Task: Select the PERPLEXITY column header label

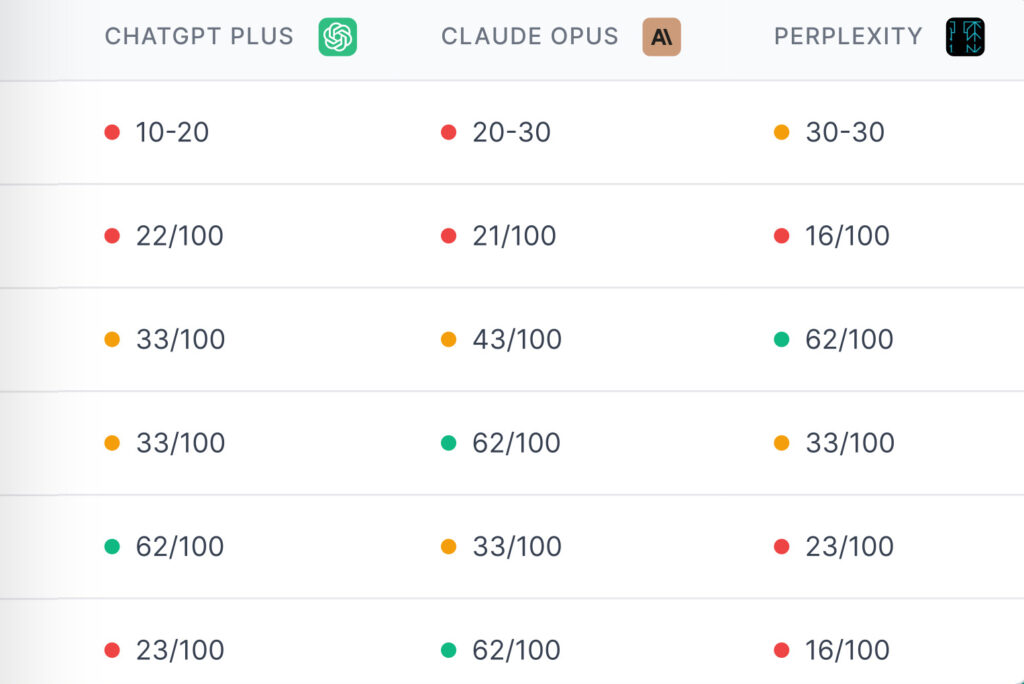Action: click(848, 37)
